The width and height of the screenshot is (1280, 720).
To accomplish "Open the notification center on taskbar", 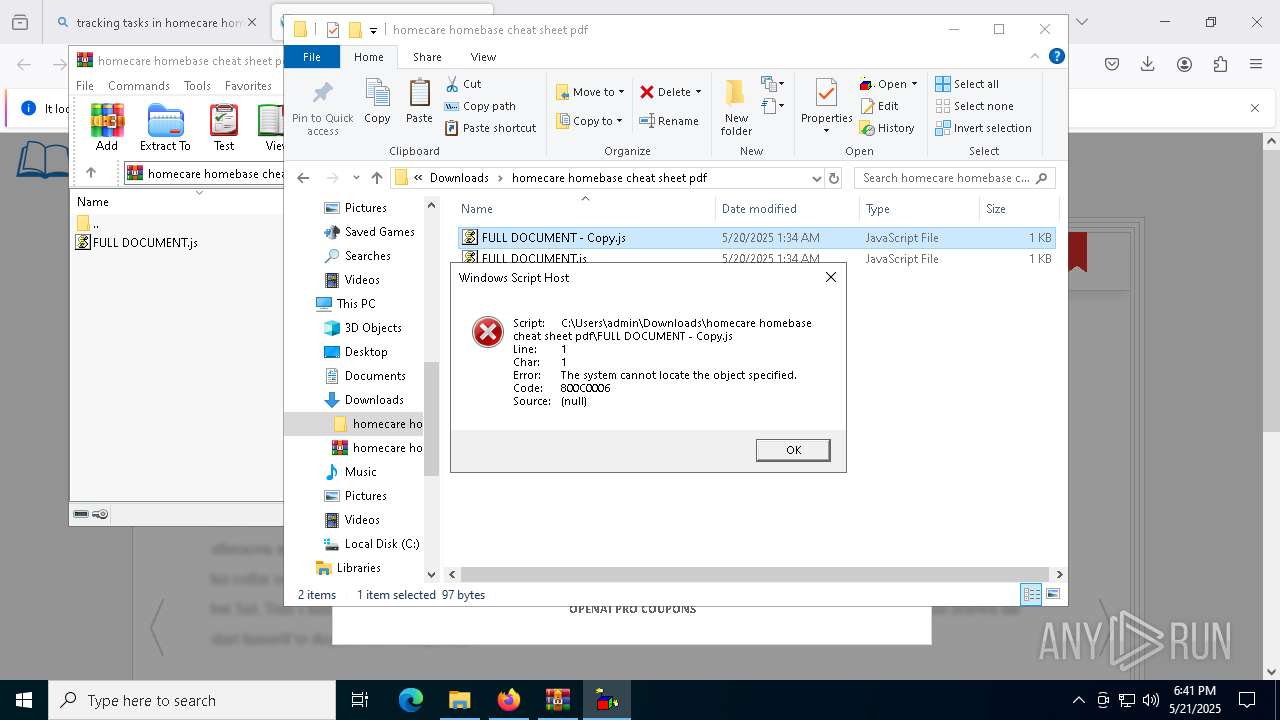I will (1247, 700).
